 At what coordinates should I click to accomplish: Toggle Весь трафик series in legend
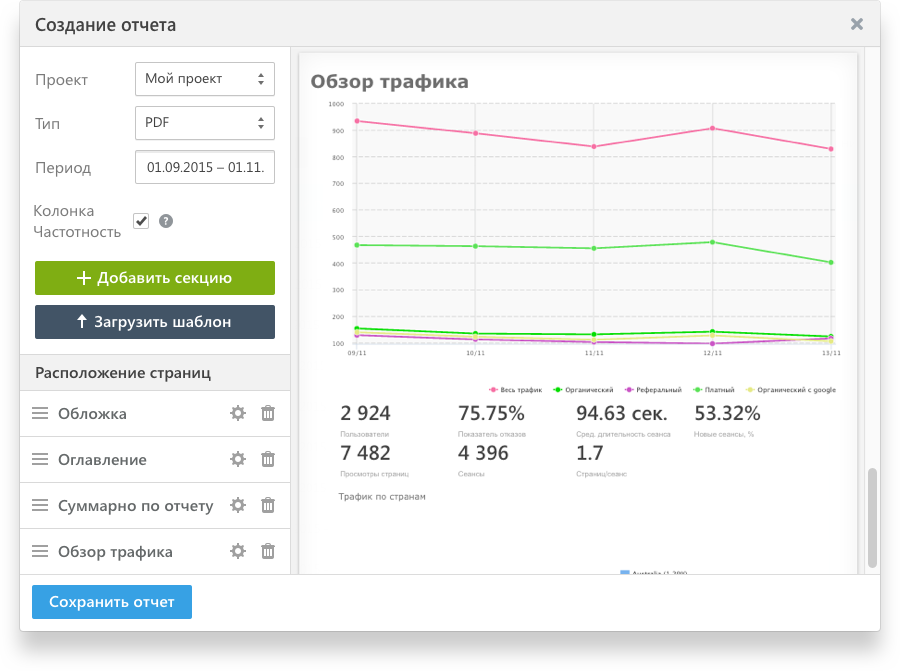pos(515,390)
